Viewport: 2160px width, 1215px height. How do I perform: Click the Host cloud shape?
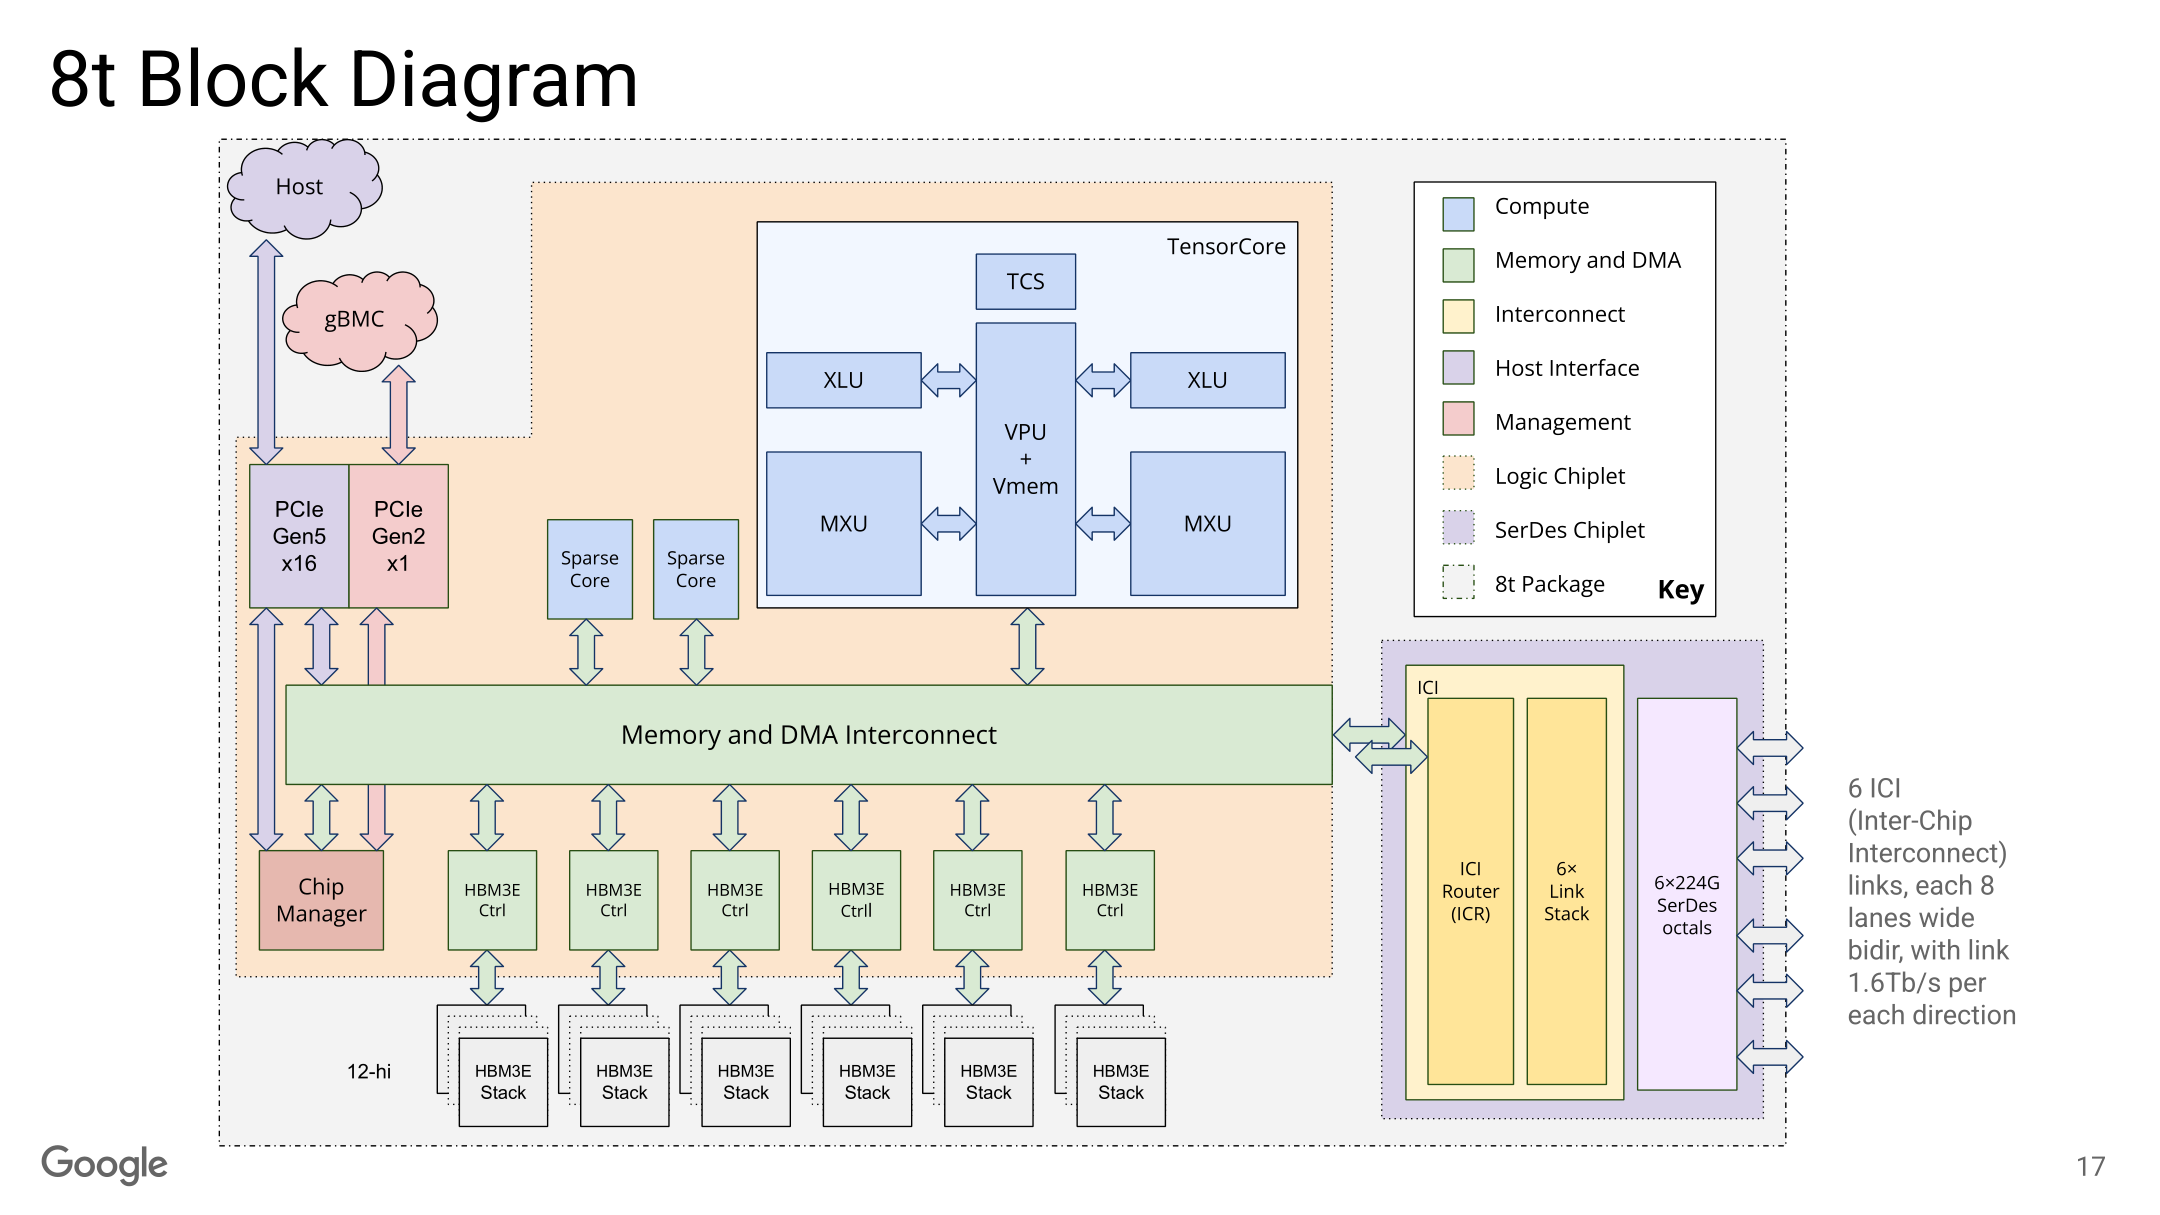coord(304,188)
